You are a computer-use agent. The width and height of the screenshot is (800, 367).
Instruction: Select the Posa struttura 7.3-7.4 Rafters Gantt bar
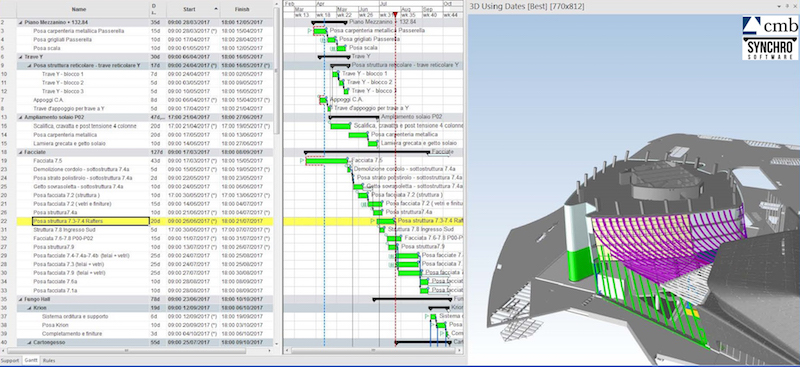coord(386,221)
